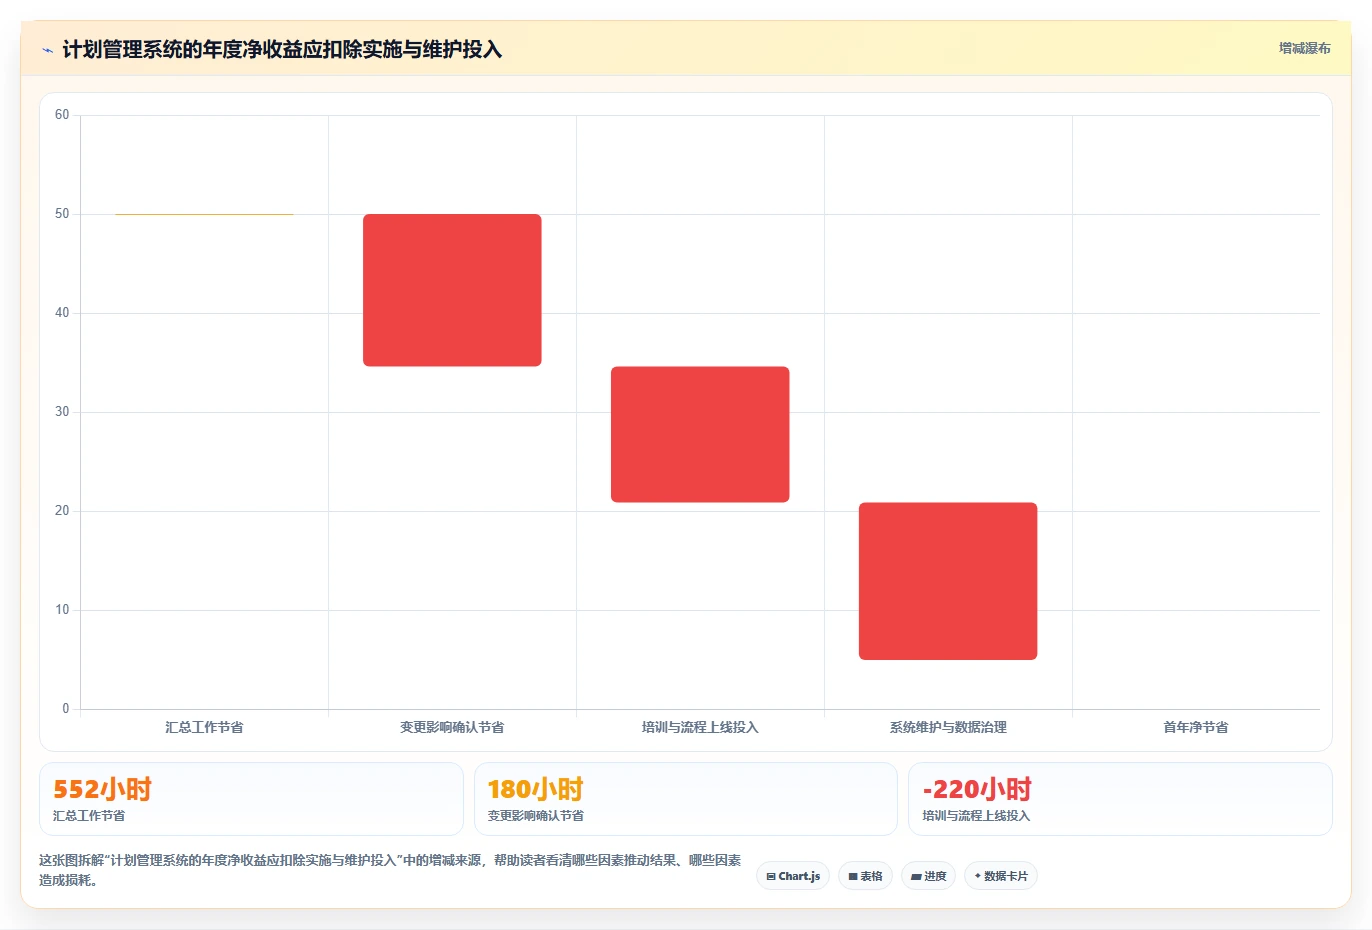Click x-axis label 培训与流程上线投入
Image resolution: width=1372 pixels, height=930 pixels.
pos(700,727)
